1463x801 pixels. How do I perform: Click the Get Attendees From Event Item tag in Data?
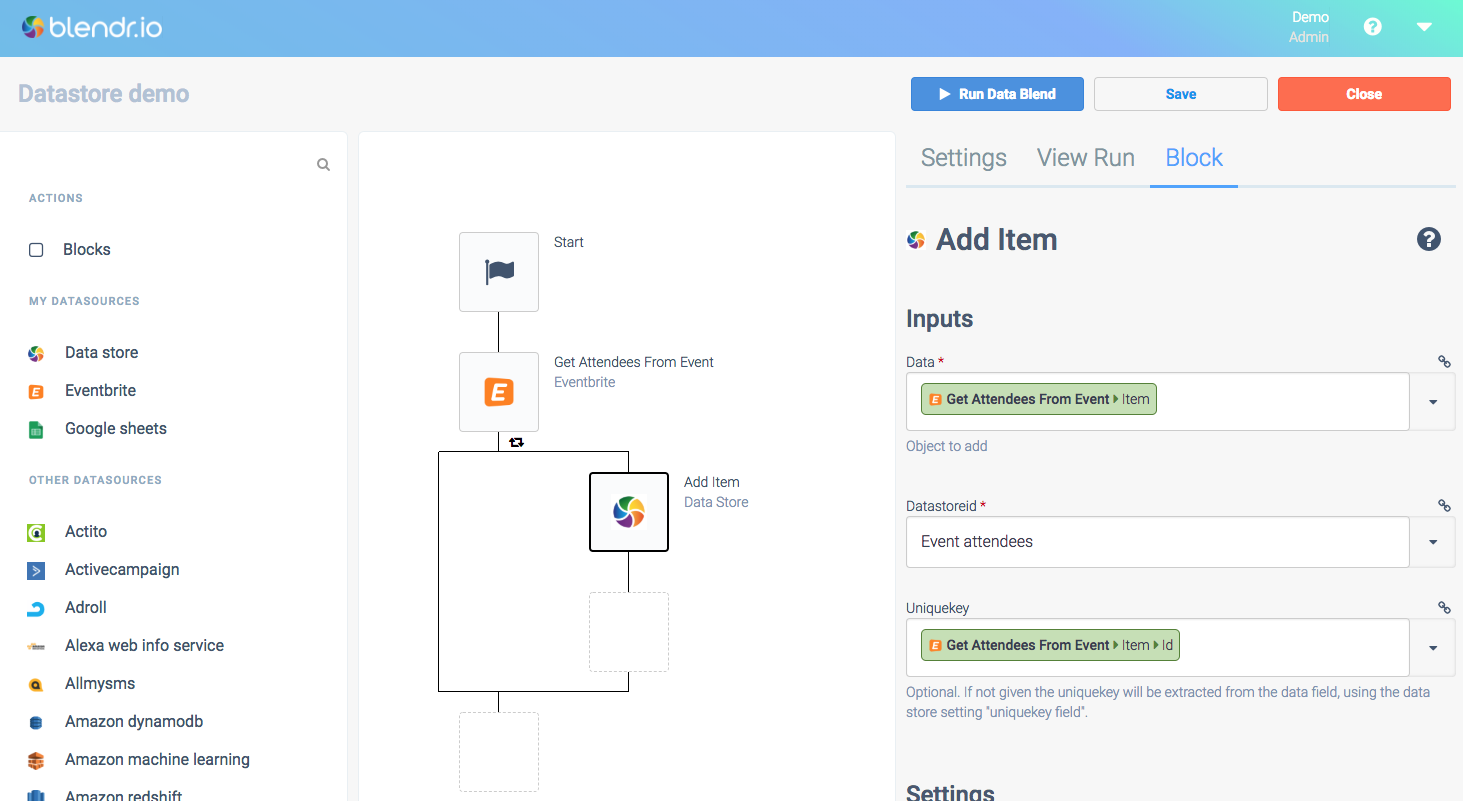1039,399
